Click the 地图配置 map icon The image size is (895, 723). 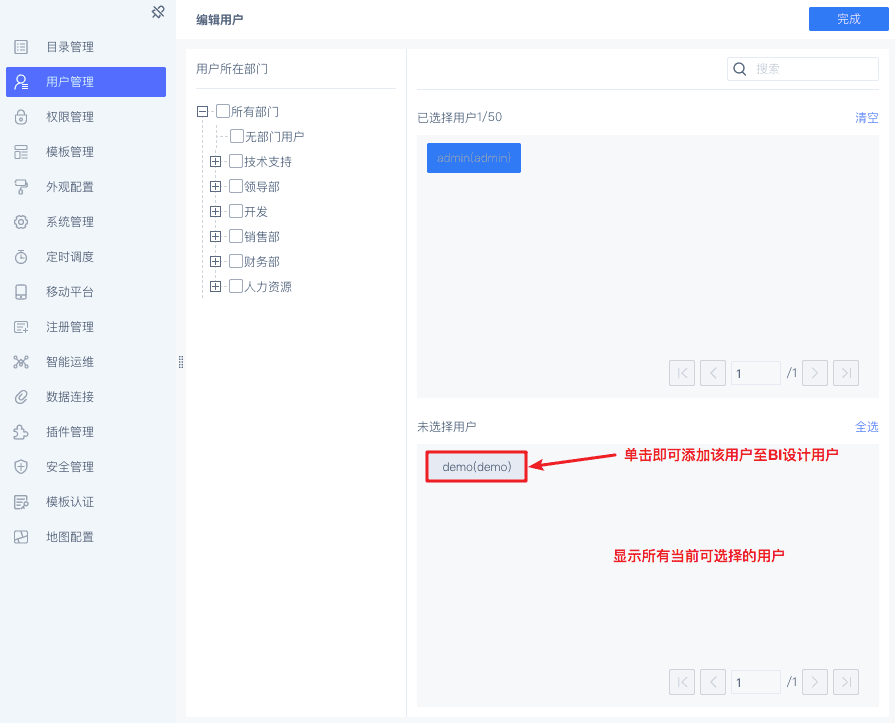[x=21, y=537]
